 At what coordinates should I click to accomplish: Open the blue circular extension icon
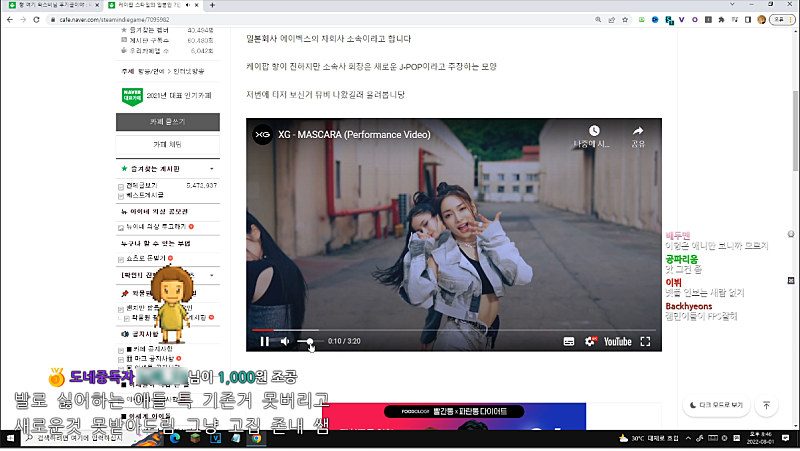[655, 19]
